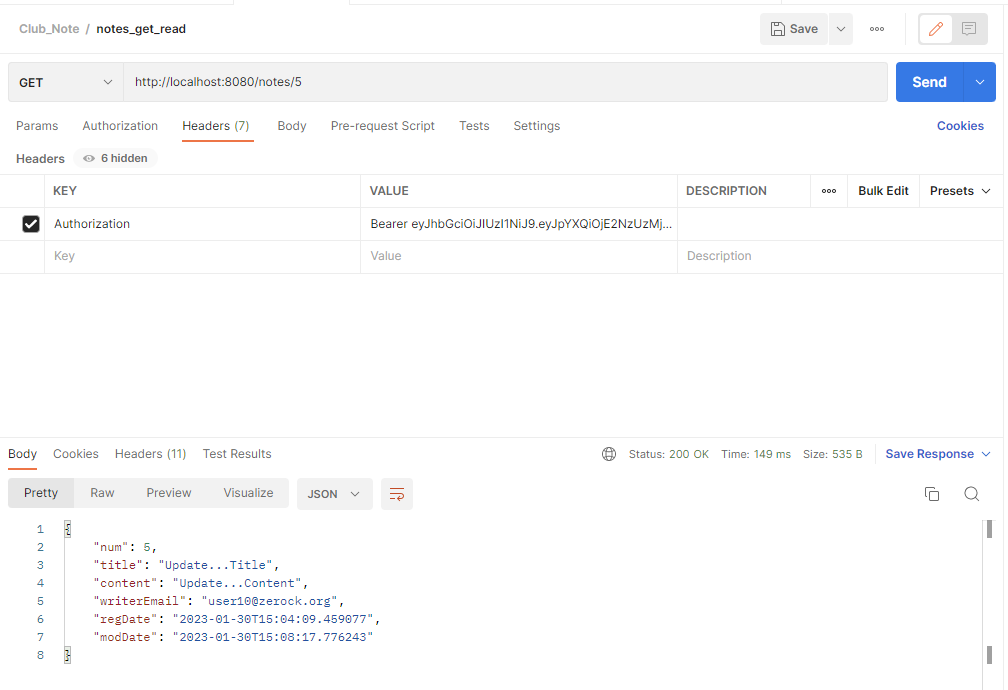Click the empty Value input field
This screenshot has height=690, width=1008.
point(519,256)
